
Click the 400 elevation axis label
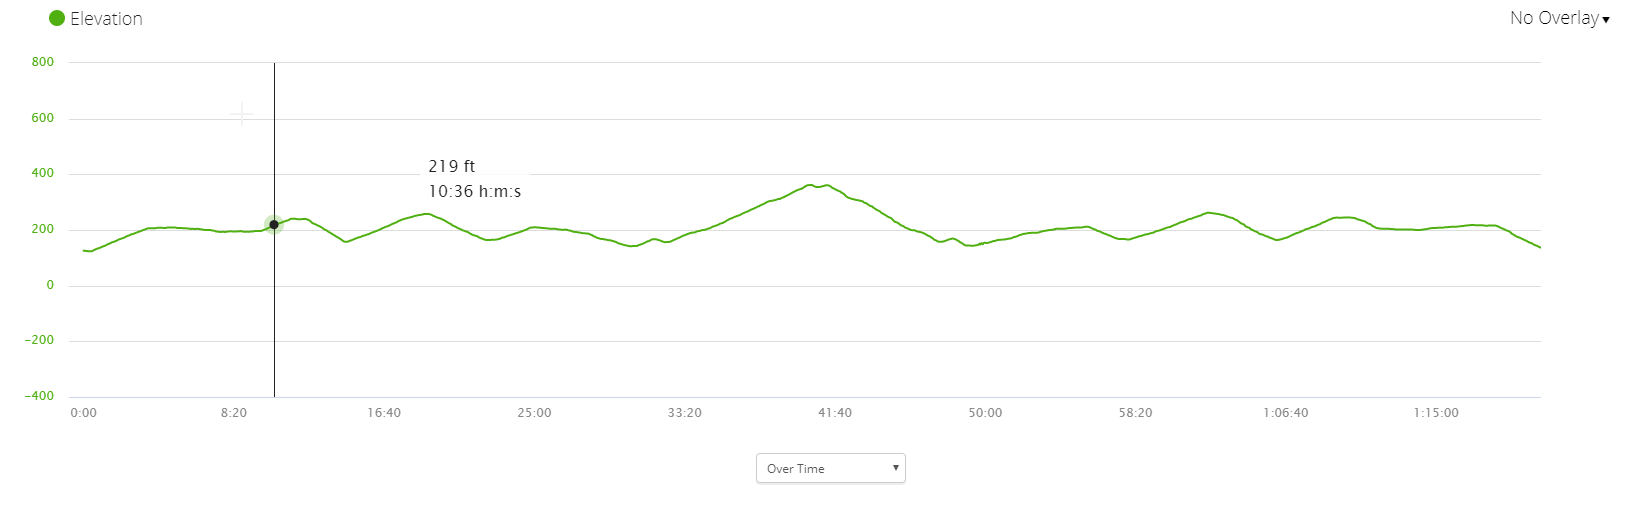pos(43,173)
